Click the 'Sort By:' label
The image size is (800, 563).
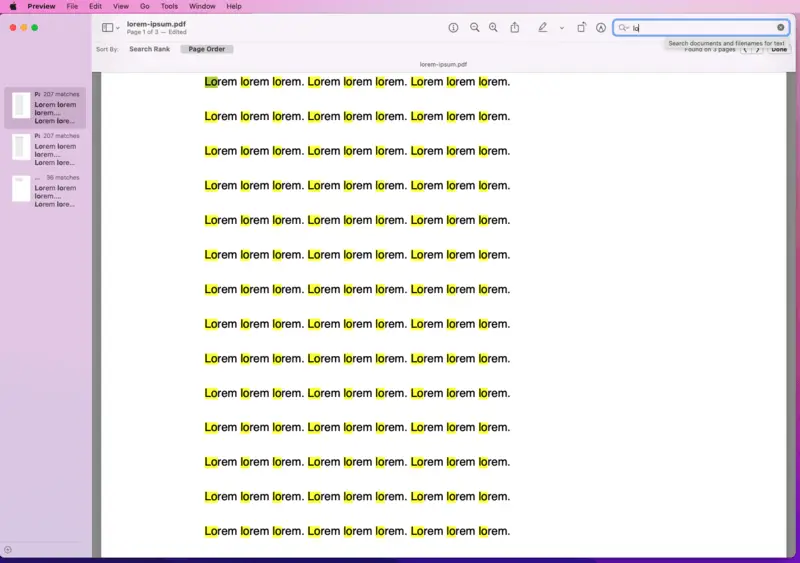coord(107,50)
